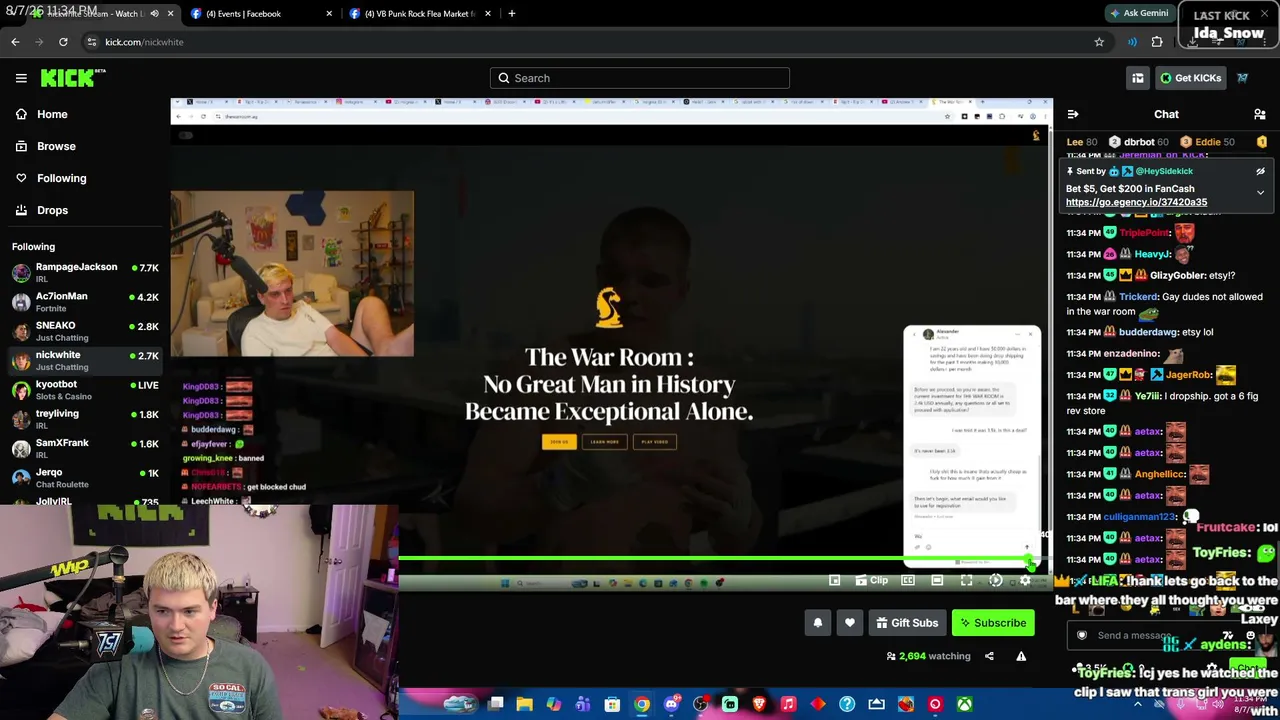
Task: Open the Kick hamburger sidebar menu
Action: click(x=21, y=78)
